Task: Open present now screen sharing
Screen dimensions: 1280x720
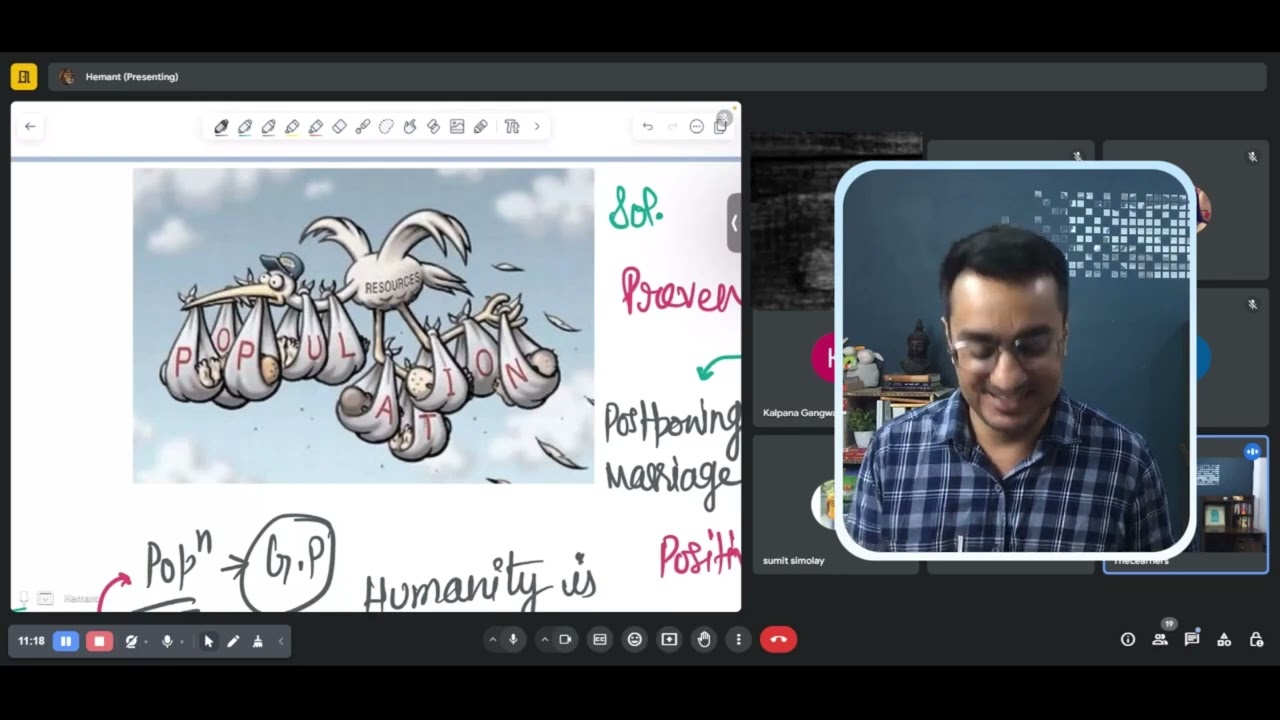Action: pyautogui.click(x=669, y=640)
